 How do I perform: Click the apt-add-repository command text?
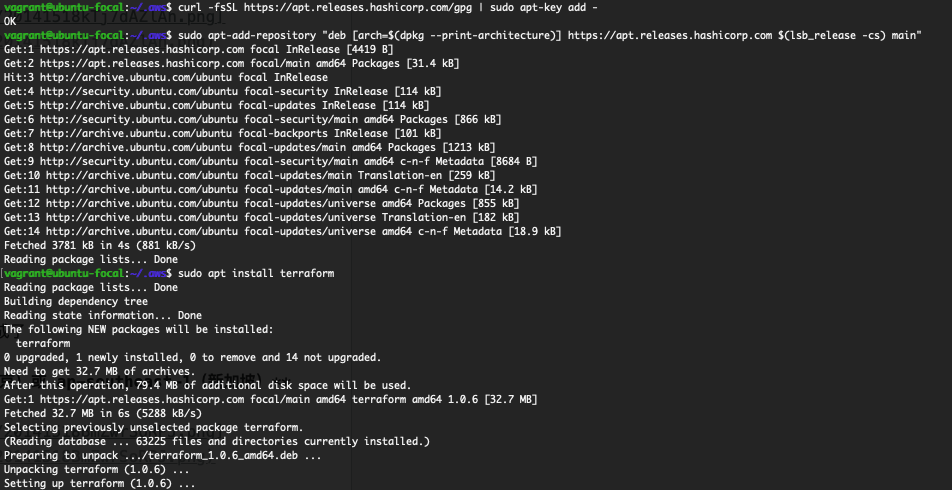click(x=551, y=35)
